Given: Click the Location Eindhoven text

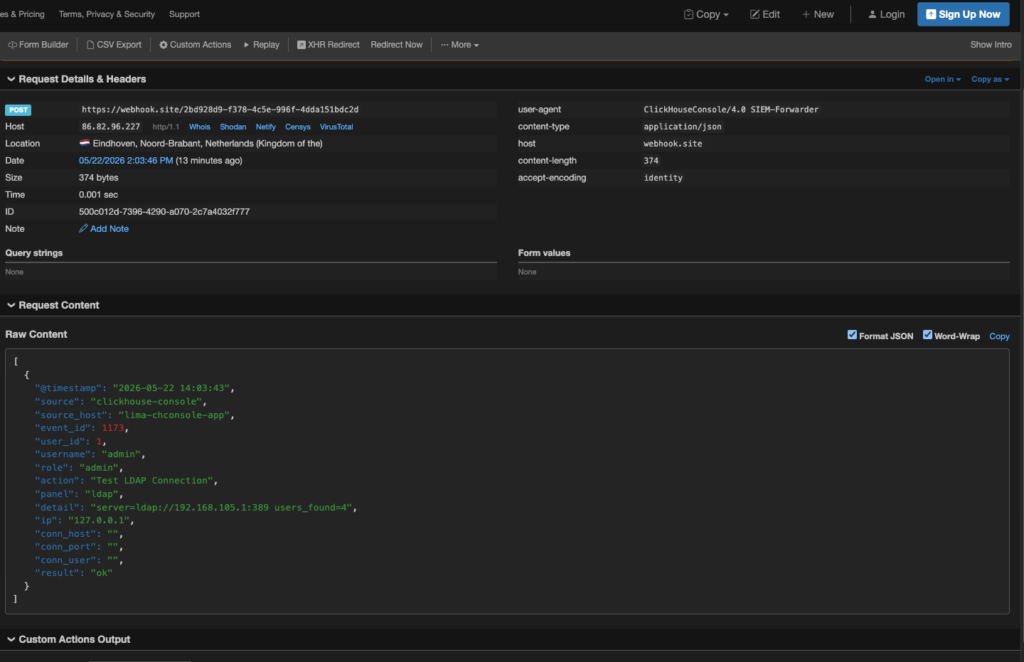Looking at the screenshot, I should coord(207,144).
